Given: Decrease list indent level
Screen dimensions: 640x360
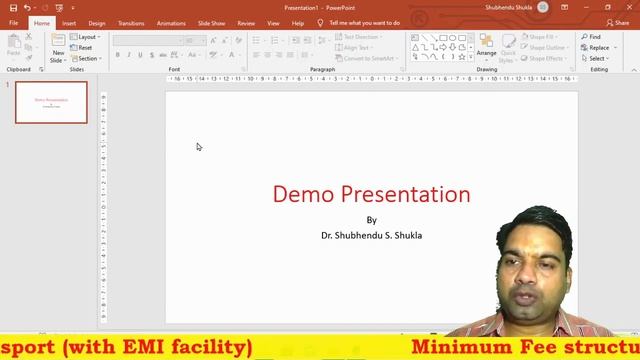Looking at the screenshot, I should (296, 40).
